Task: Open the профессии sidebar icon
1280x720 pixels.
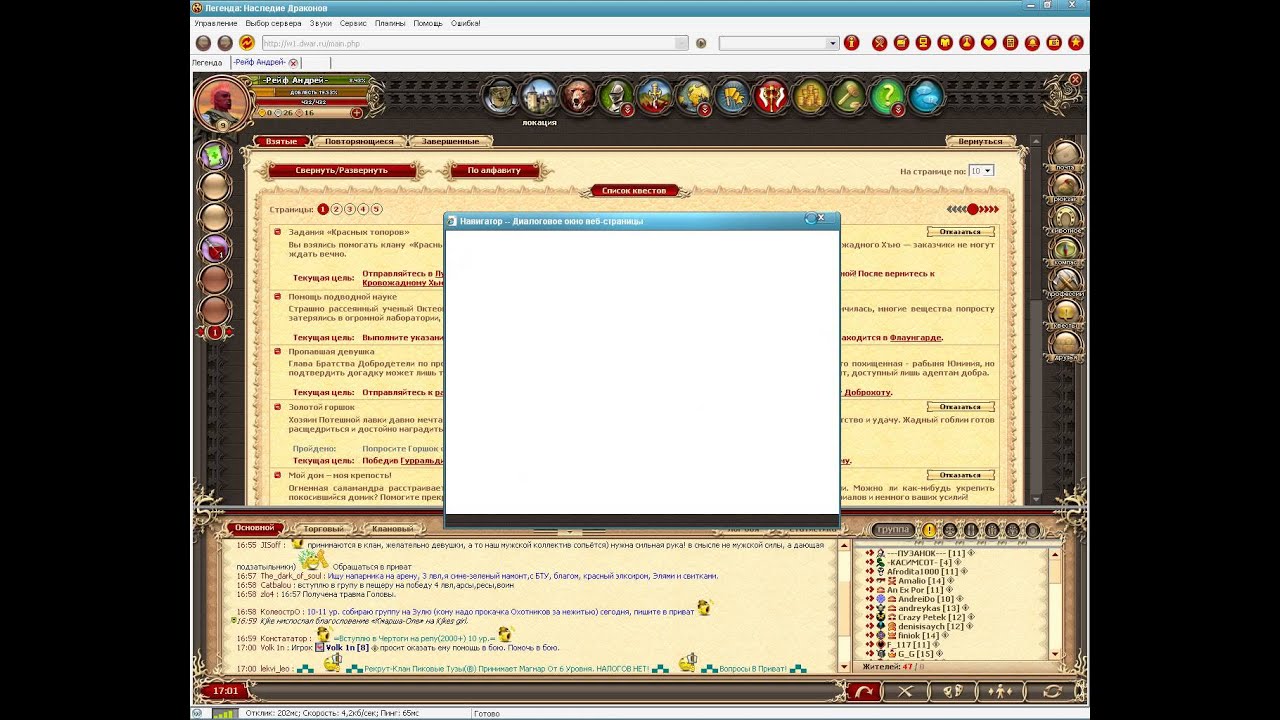Action: click(x=1067, y=283)
